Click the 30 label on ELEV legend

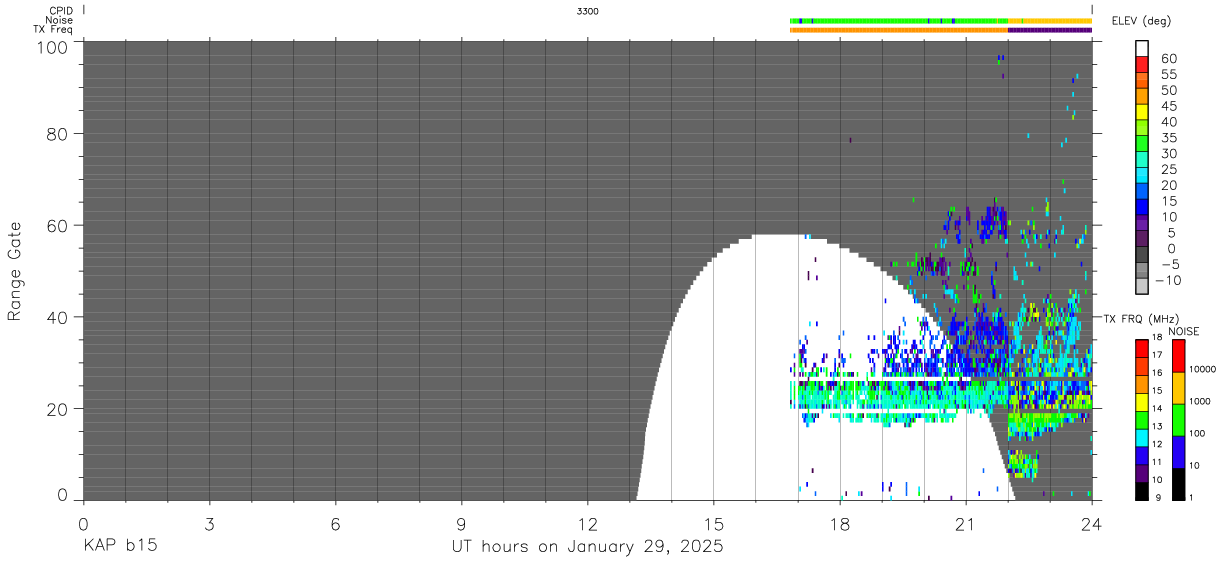click(1168, 153)
